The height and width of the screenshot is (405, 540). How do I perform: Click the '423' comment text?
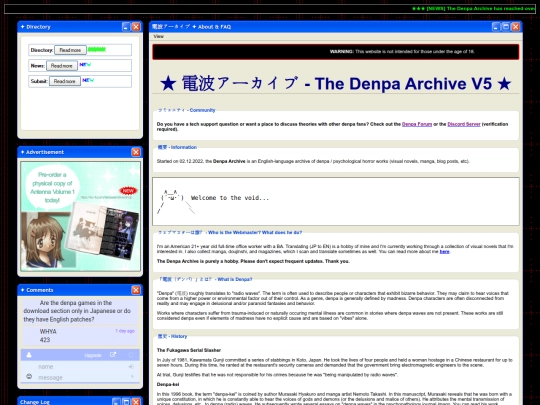click(45, 340)
